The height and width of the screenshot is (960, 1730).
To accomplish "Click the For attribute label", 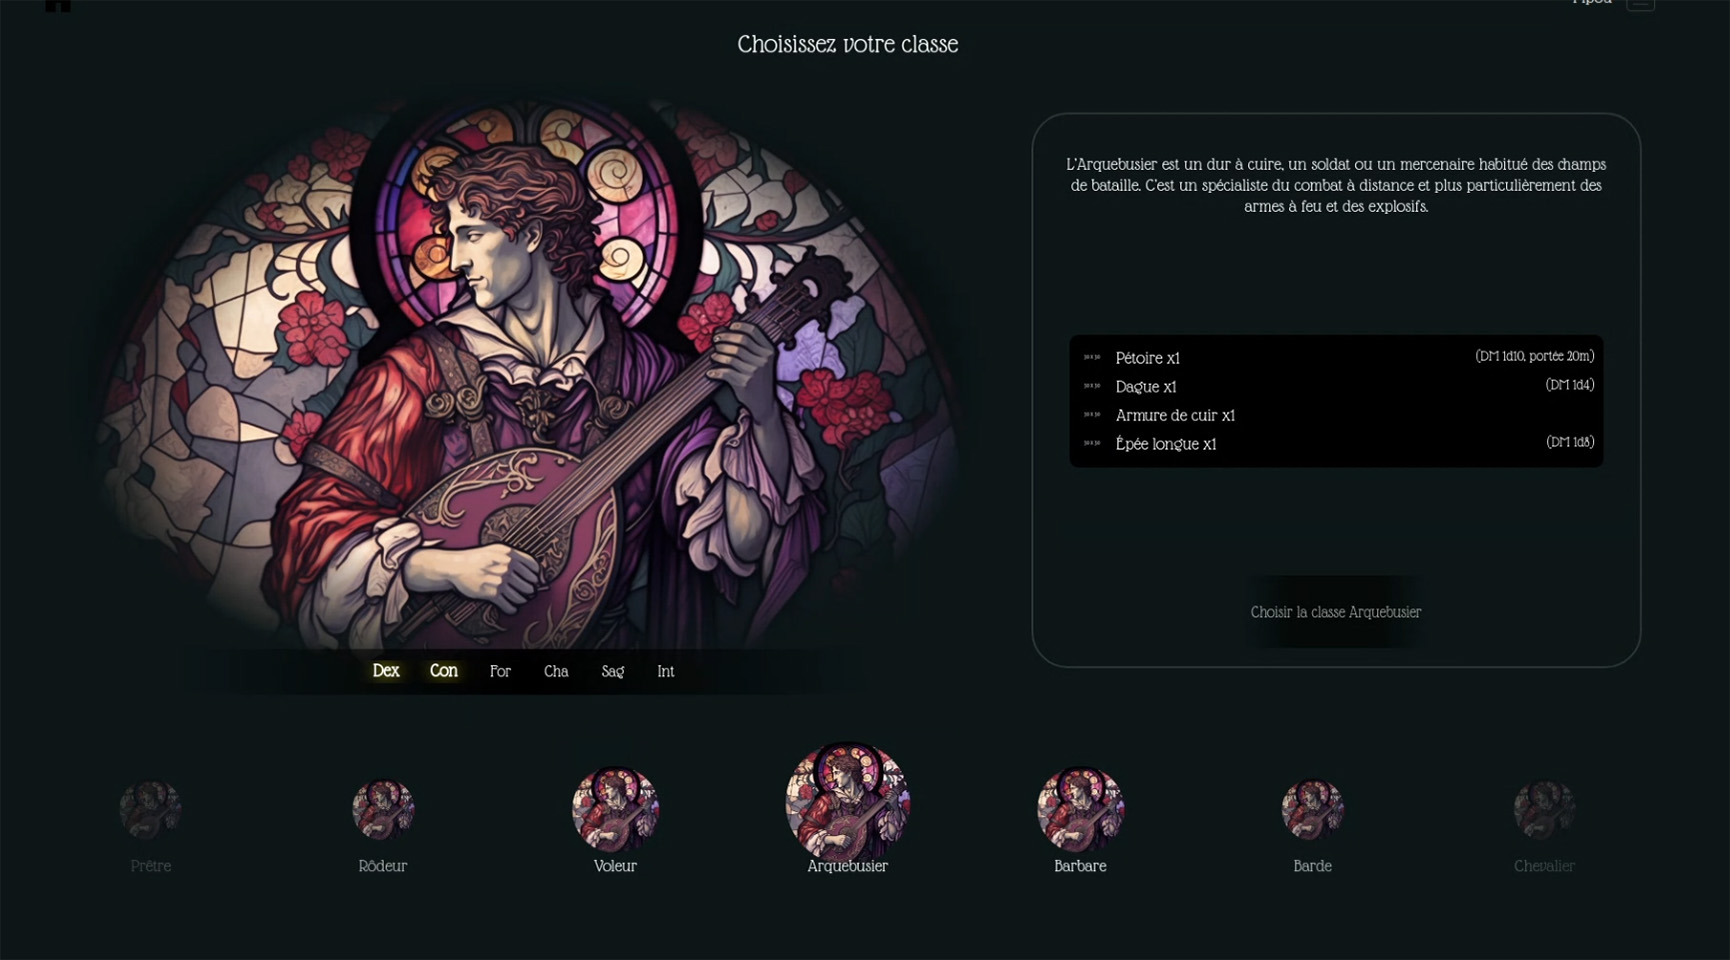I will click(x=500, y=672).
